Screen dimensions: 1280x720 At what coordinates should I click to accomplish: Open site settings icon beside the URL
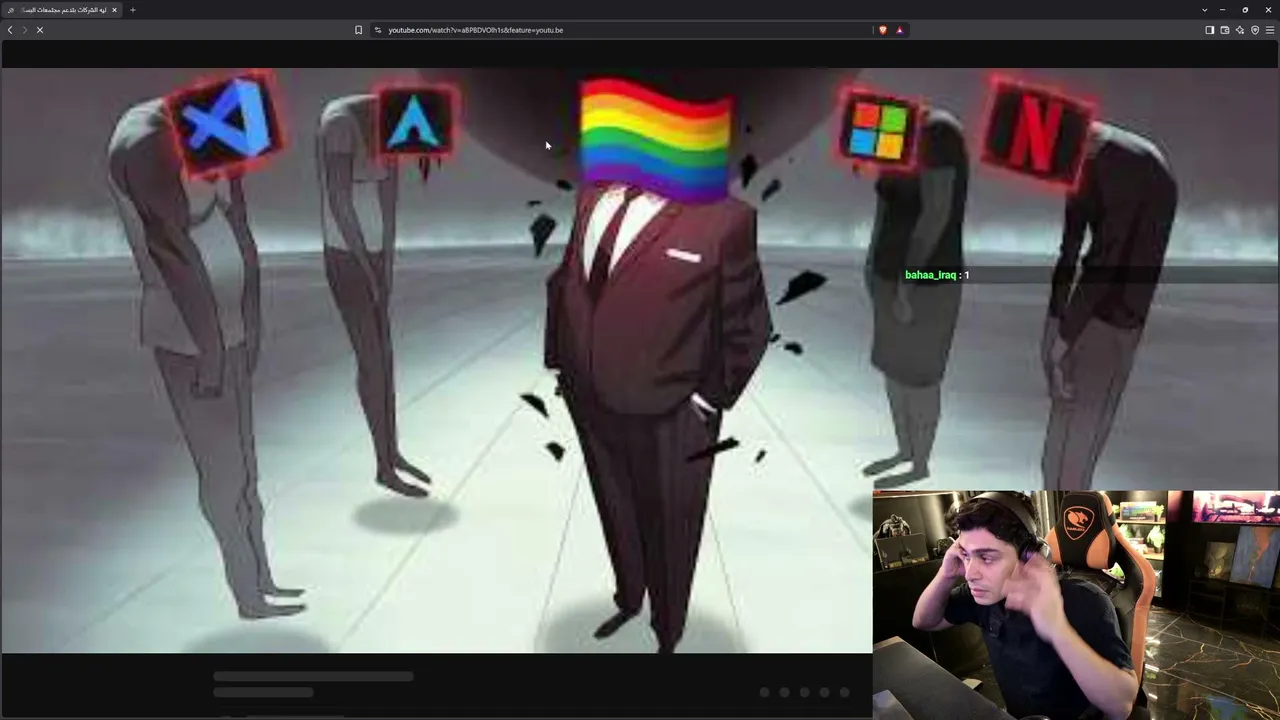(378, 30)
